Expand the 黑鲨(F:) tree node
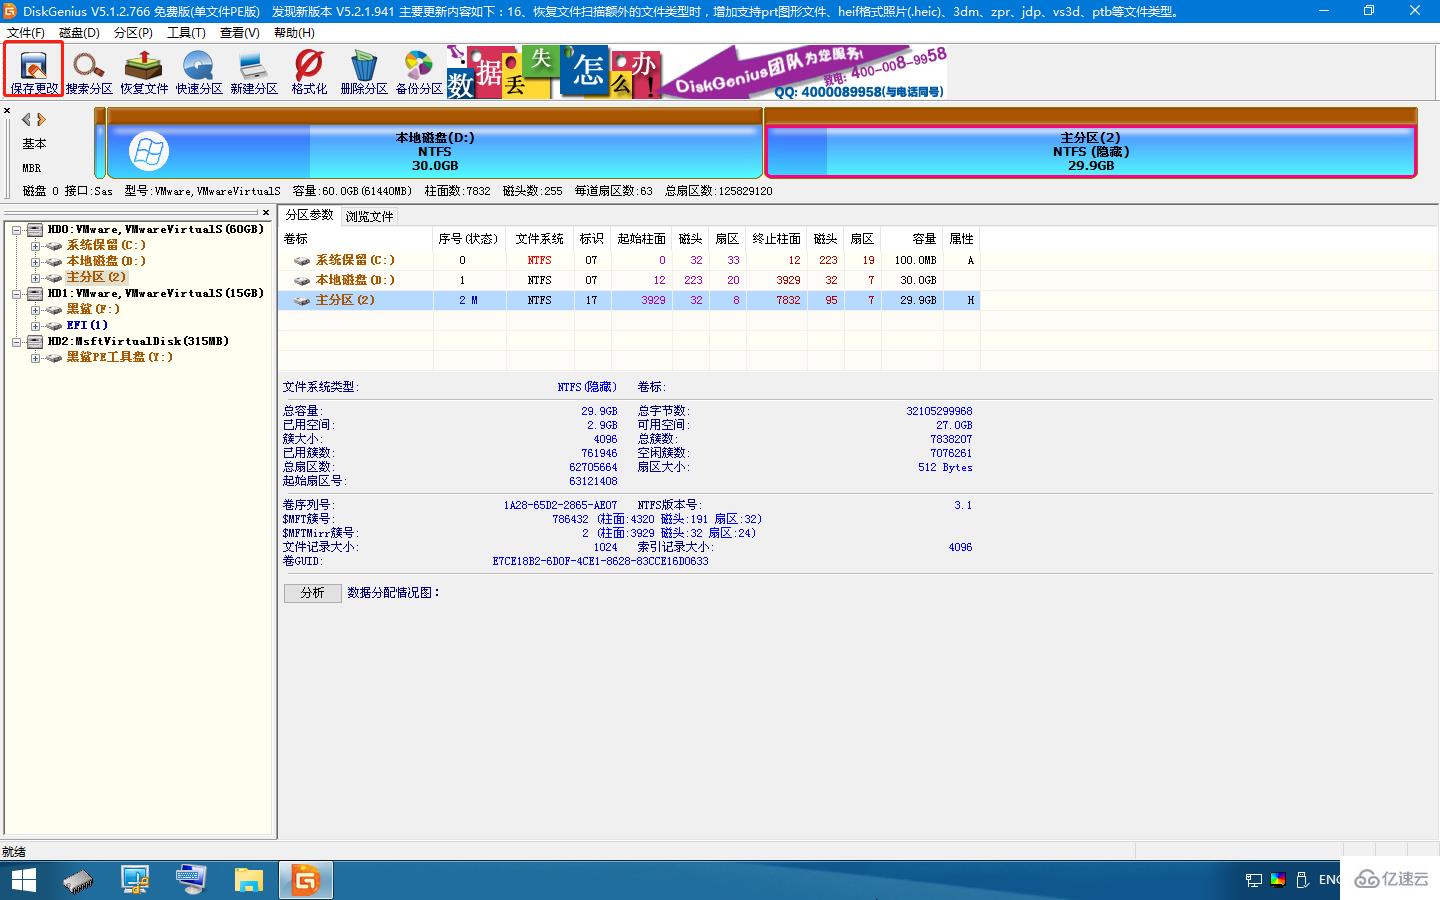The width and height of the screenshot is (1440, 900). pyautogui.click(x=35, y=310)
